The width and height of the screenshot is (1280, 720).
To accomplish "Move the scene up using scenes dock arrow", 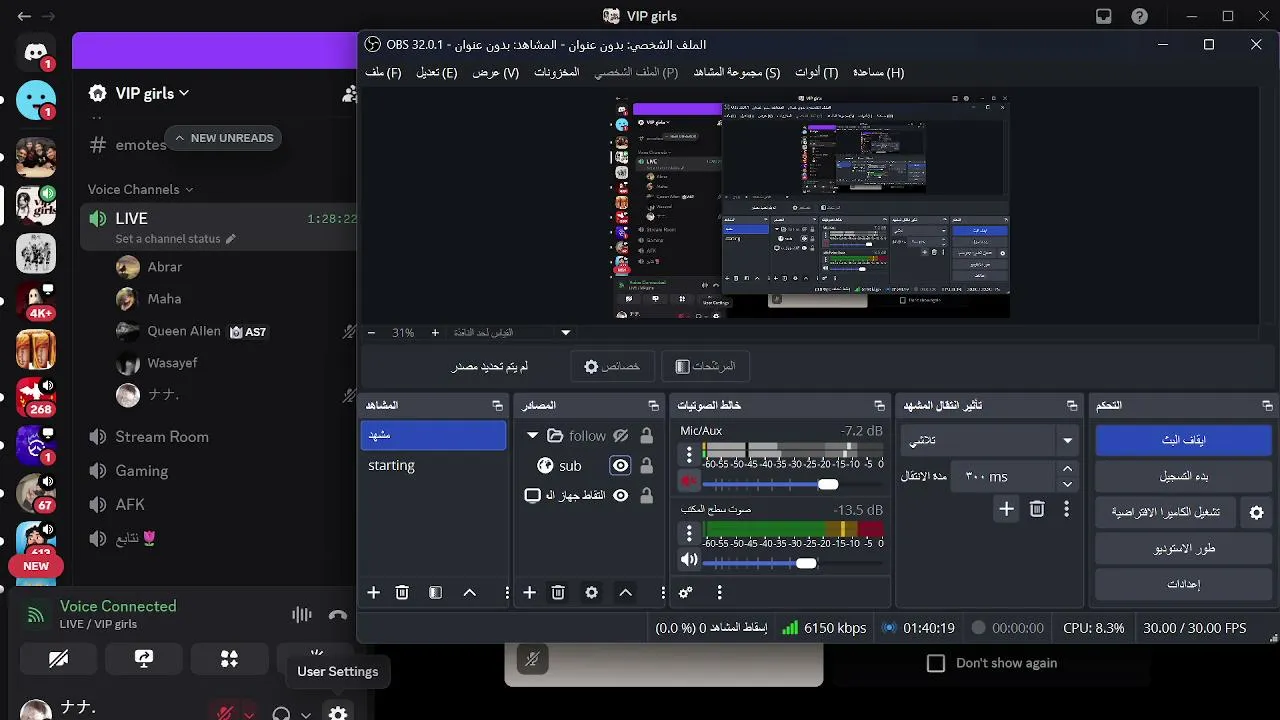I will 470,593.
